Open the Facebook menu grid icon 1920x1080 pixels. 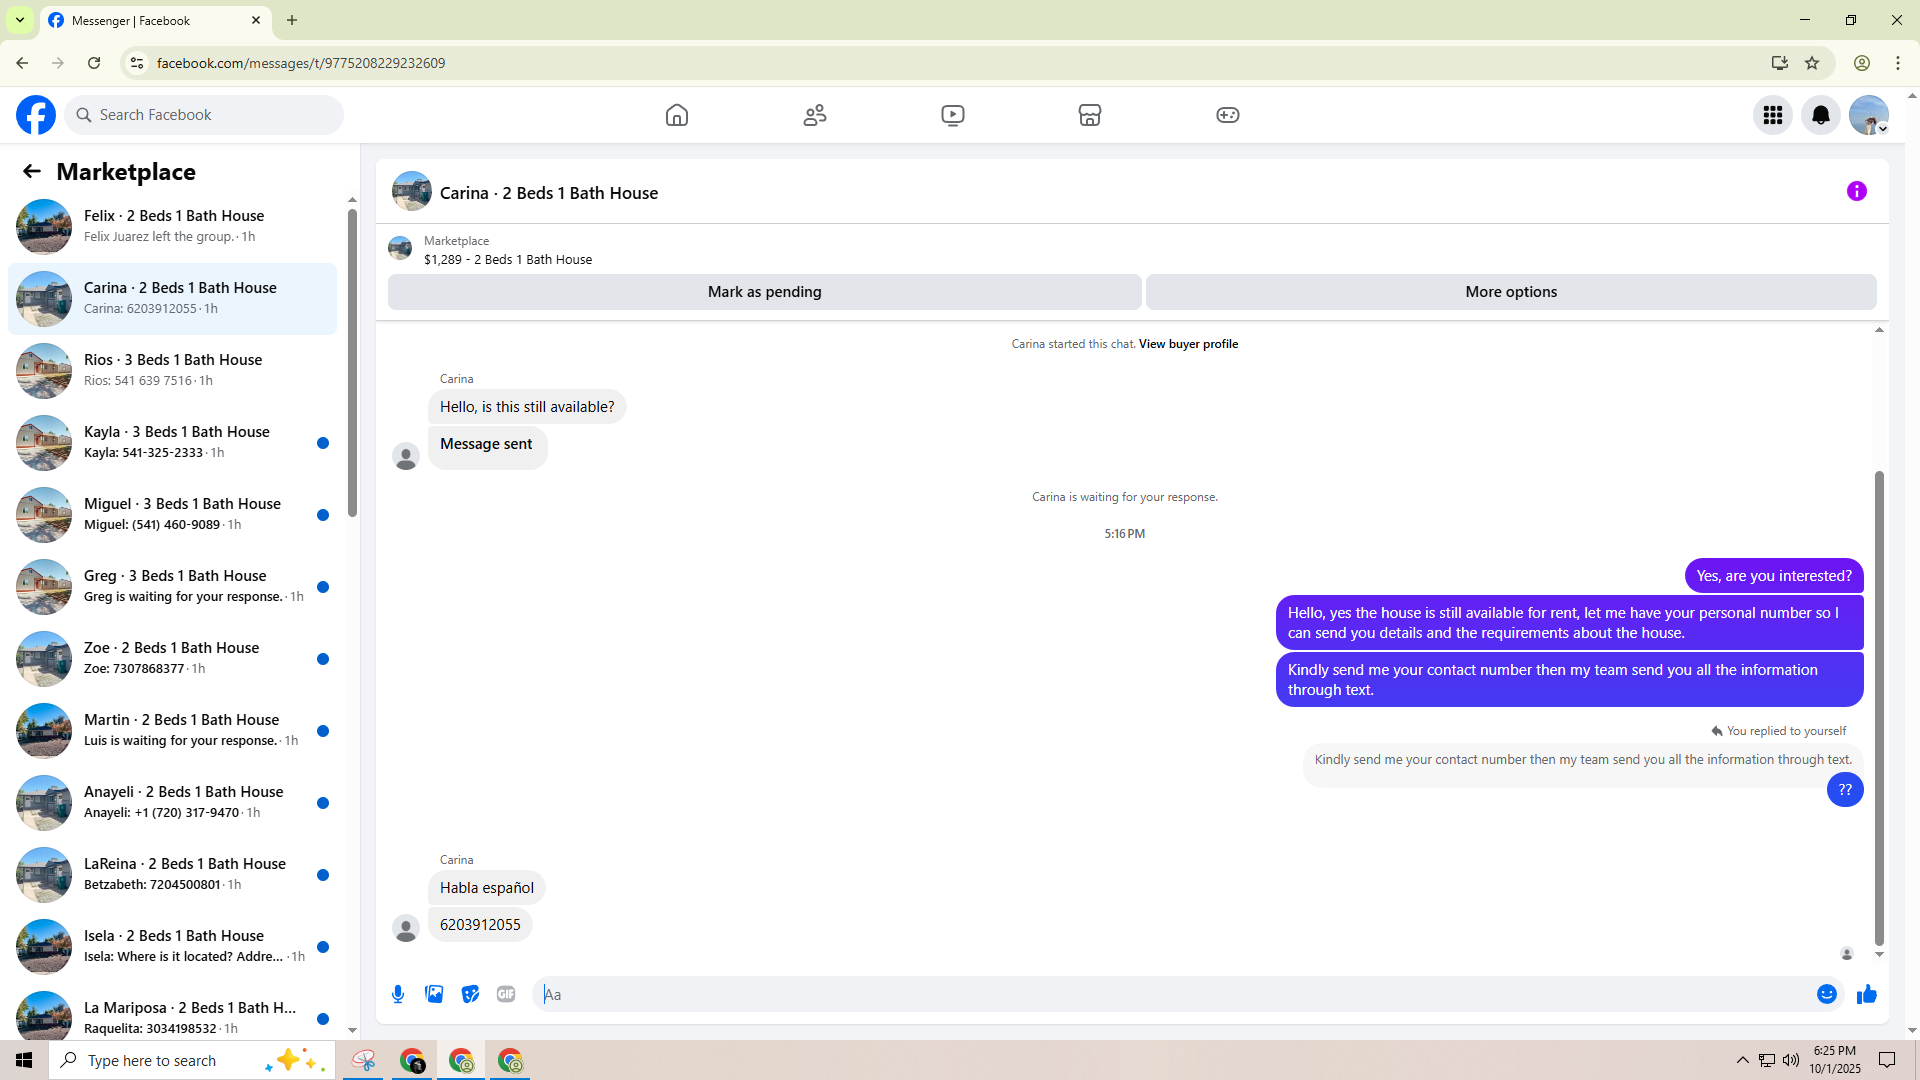click(1773, 115)
